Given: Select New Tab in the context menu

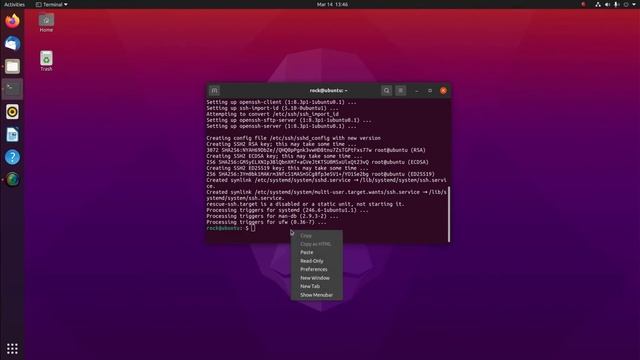Looking at the screenshot, I should [317, 287].
